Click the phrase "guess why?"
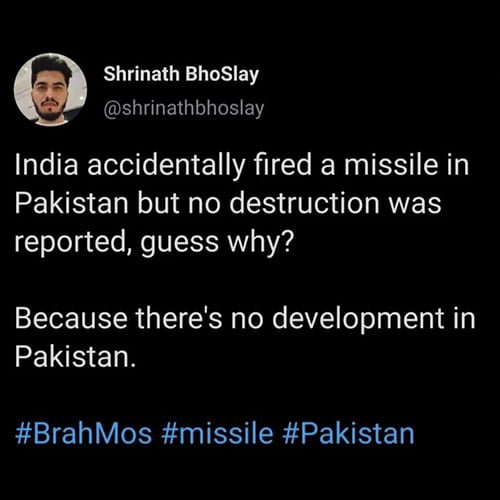This screenshot has height=500, width=500. click(217, 243)
